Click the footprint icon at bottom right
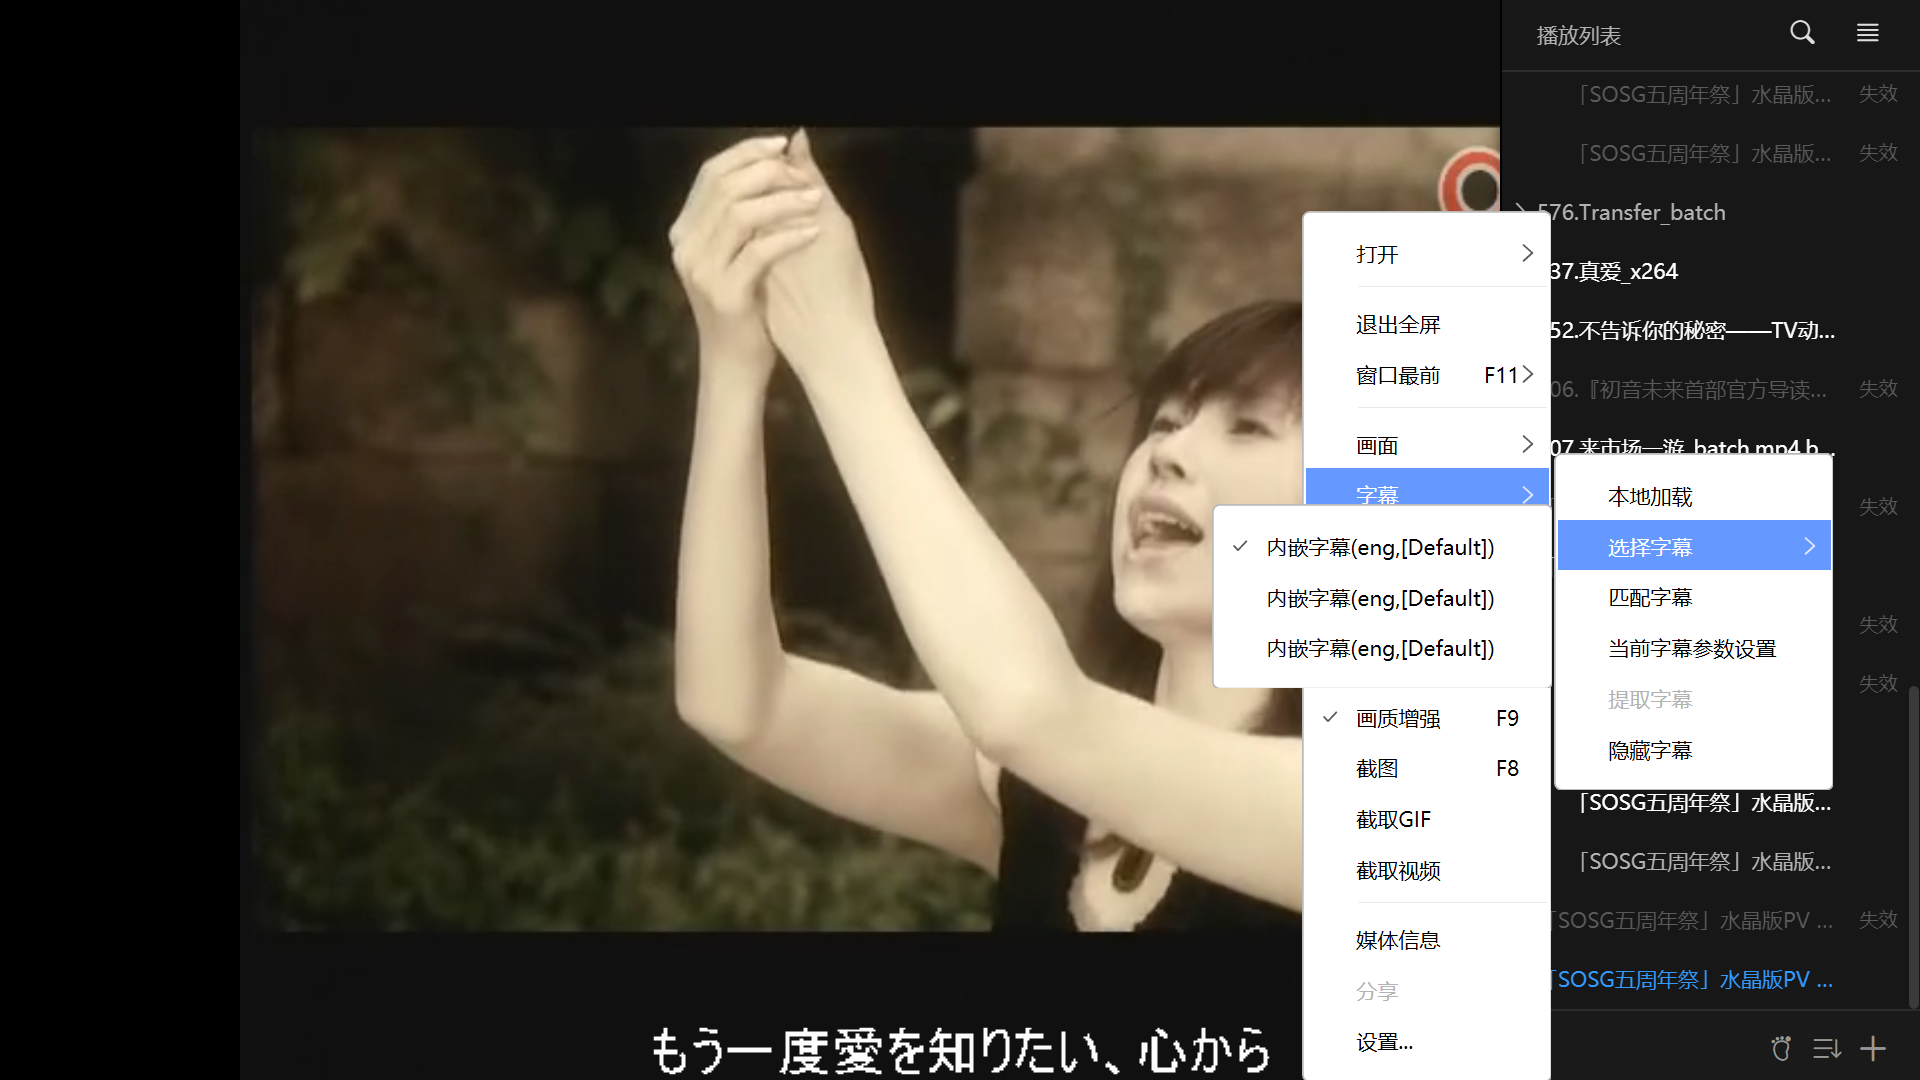The image size is (1920, 1080). 1780,1048
